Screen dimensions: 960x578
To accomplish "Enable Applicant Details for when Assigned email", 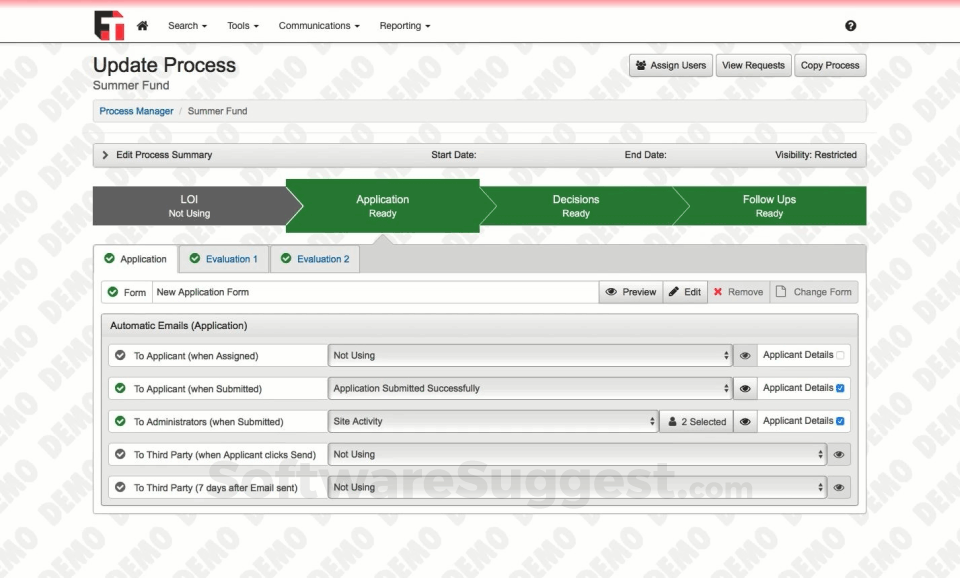I will (x=840, y=355).
